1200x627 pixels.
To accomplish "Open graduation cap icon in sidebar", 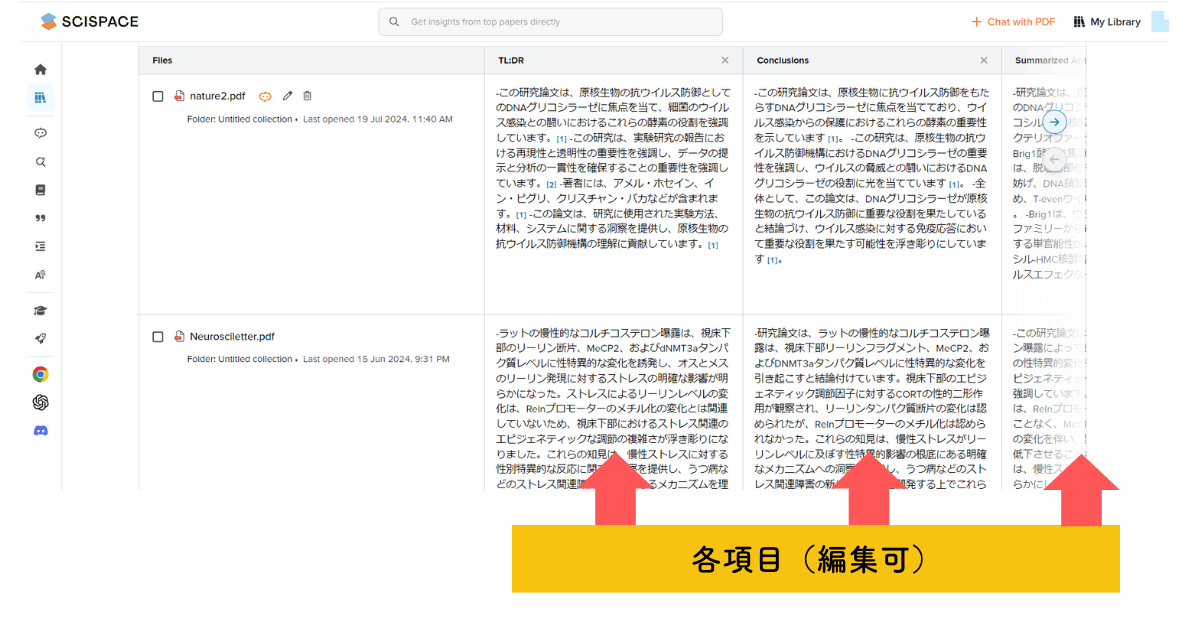I will pos(40,310).
